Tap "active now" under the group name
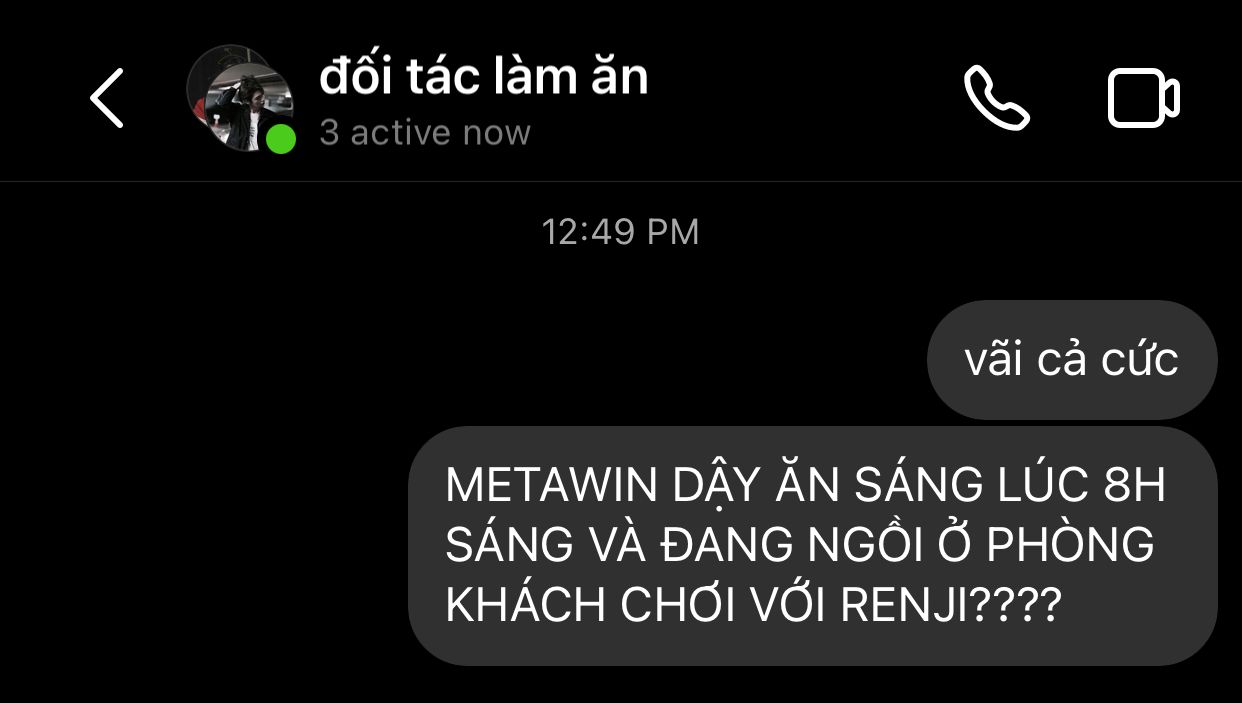This screenshot has height=703, width=1242. [440, 133]
